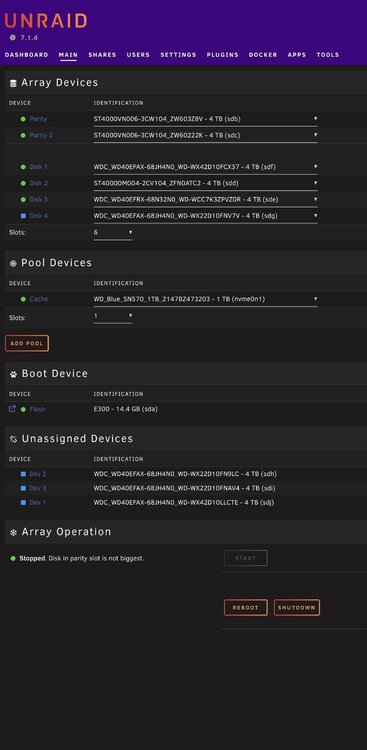The image size is (367, 750).
Task: Click the Array Operation snowflake icon
Action: coord(13,532)
